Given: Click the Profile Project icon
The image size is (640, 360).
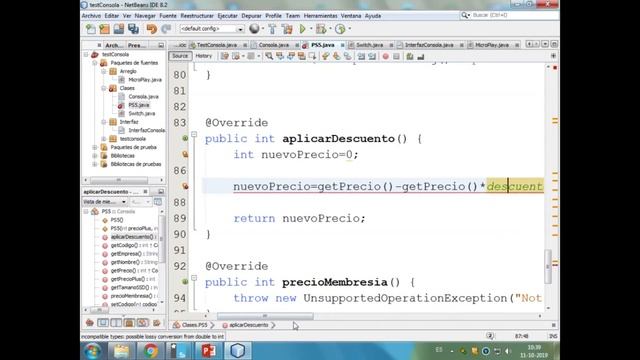Looking at the screenshot, I should coord(340,29).
